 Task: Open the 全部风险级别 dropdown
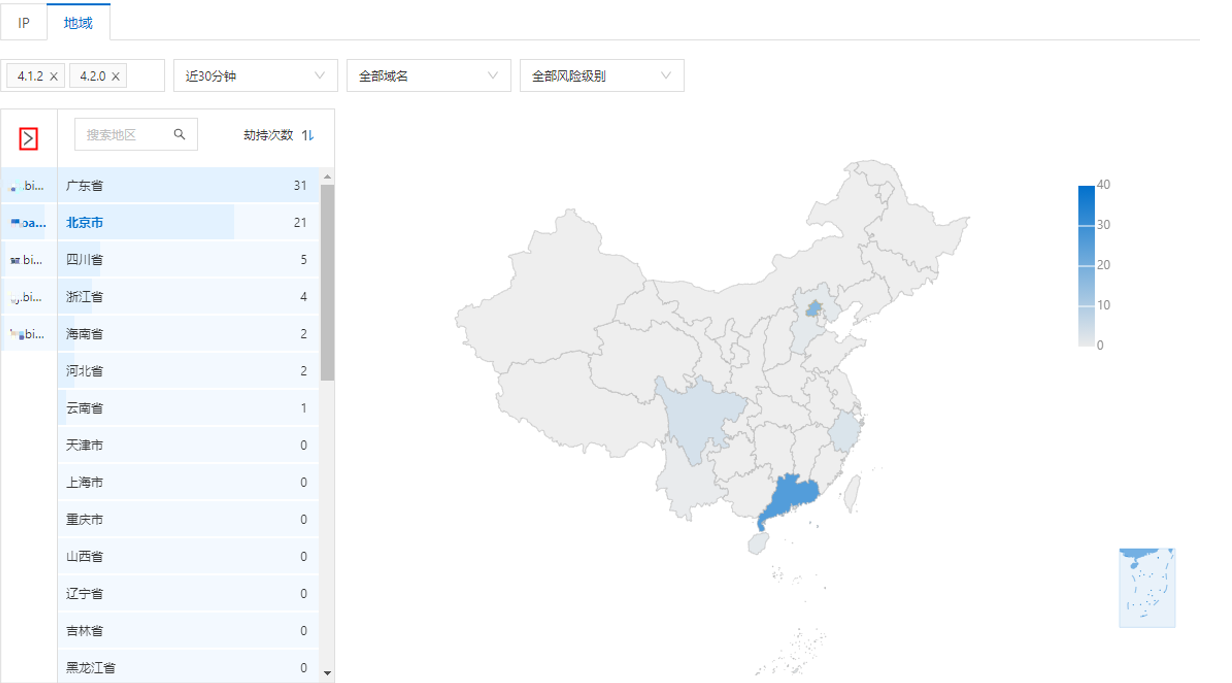click(x=602, y=75)
